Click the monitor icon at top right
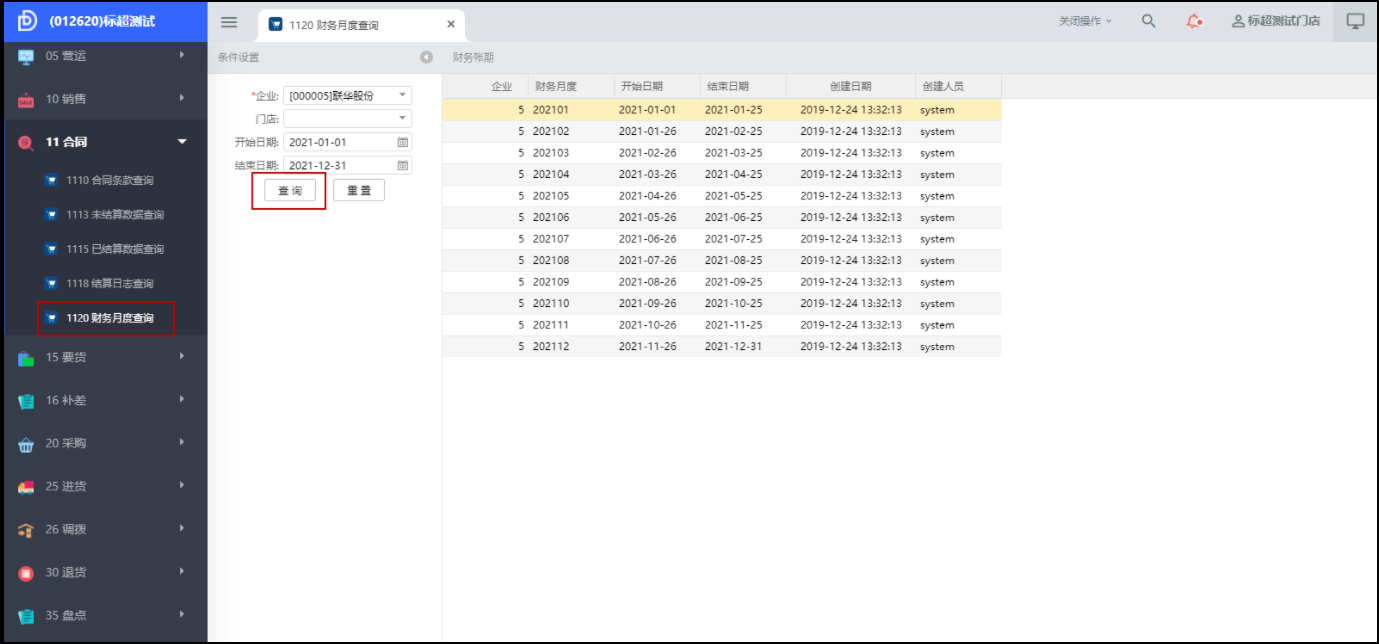1379x644 pixels. click(x=1355, y=21)
